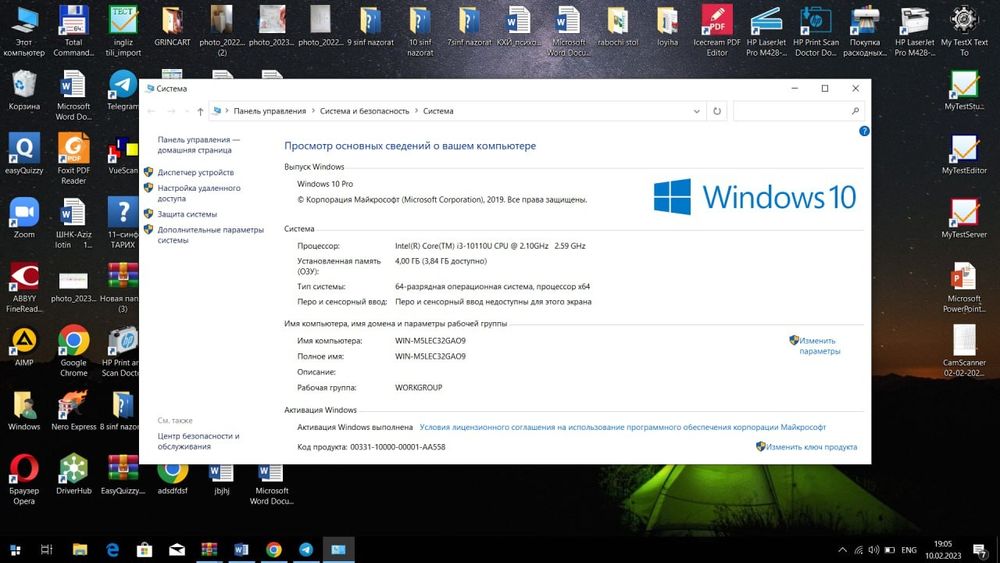Expand chevron after Система и безопасность breadcrumb
The height and width of the screenshot is (563, 1000).
click(416, 111)
